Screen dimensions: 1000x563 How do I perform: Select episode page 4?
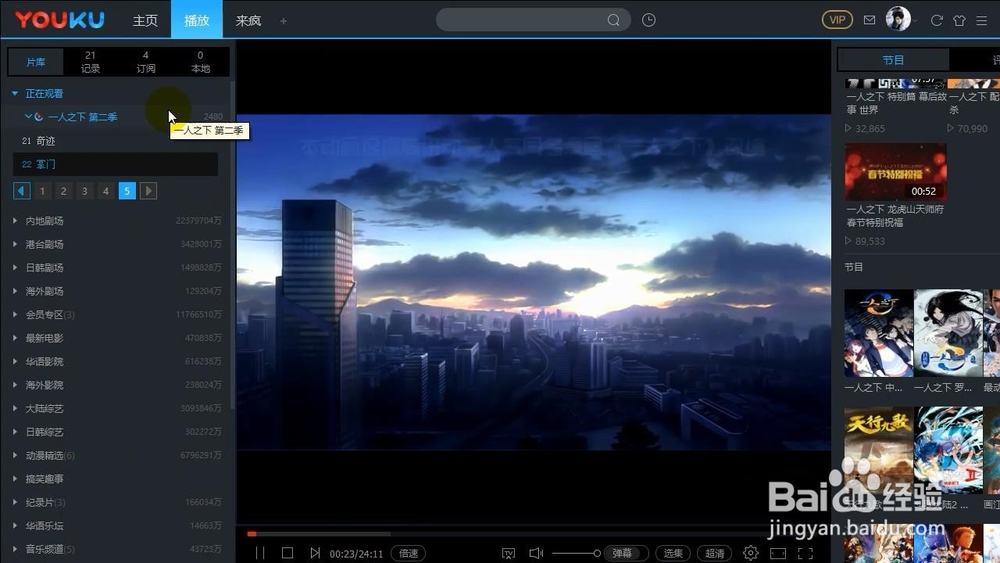click(x=106, y=191)
